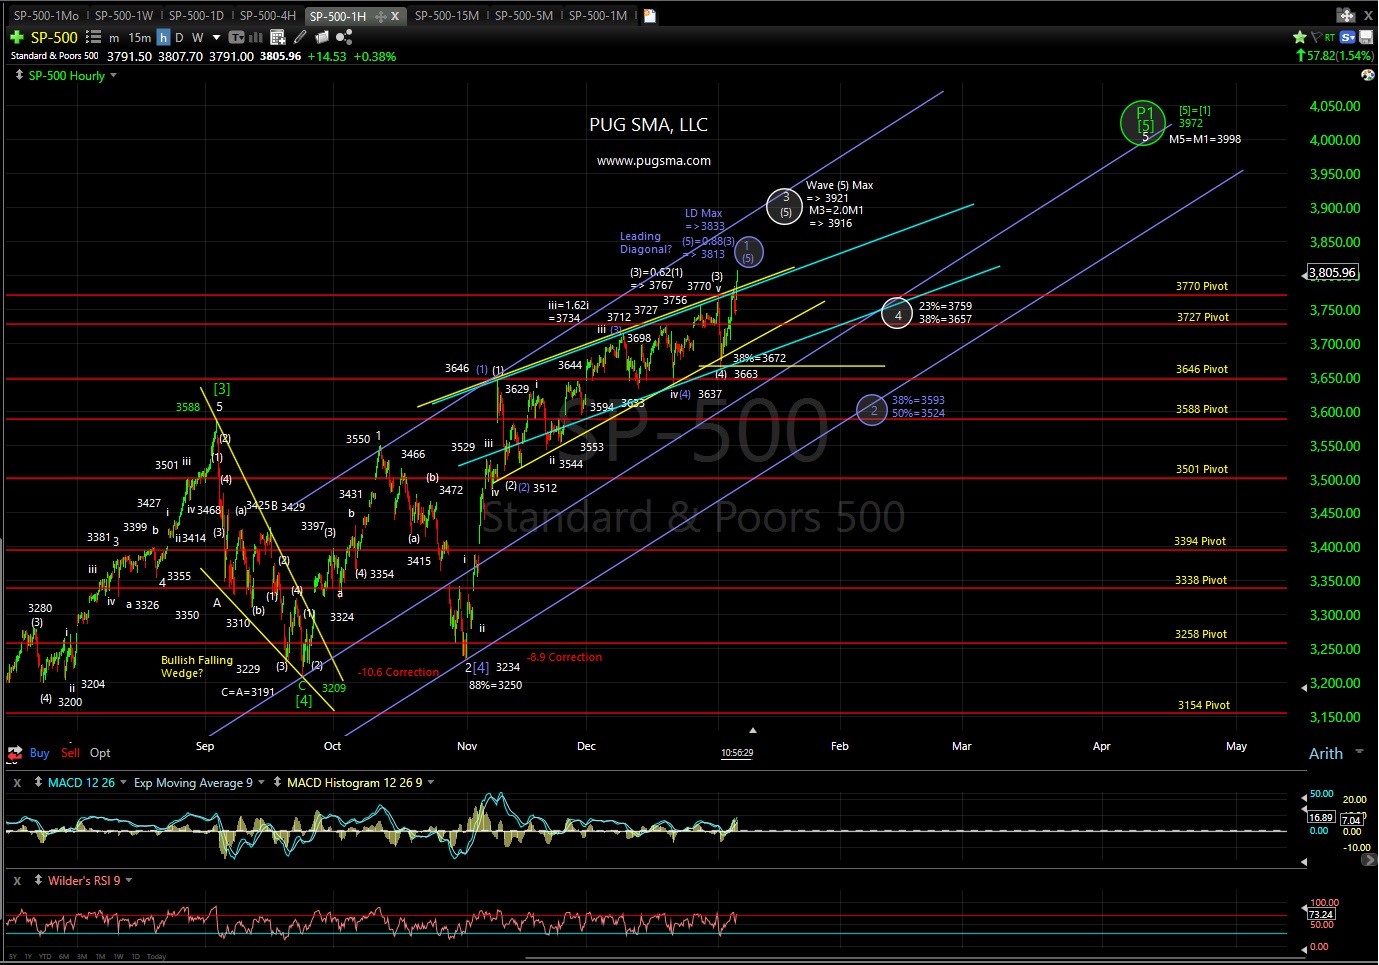Toggle the hourly 'h' timeframe button
The image size is (1379, 965).
tap(163, 37)
